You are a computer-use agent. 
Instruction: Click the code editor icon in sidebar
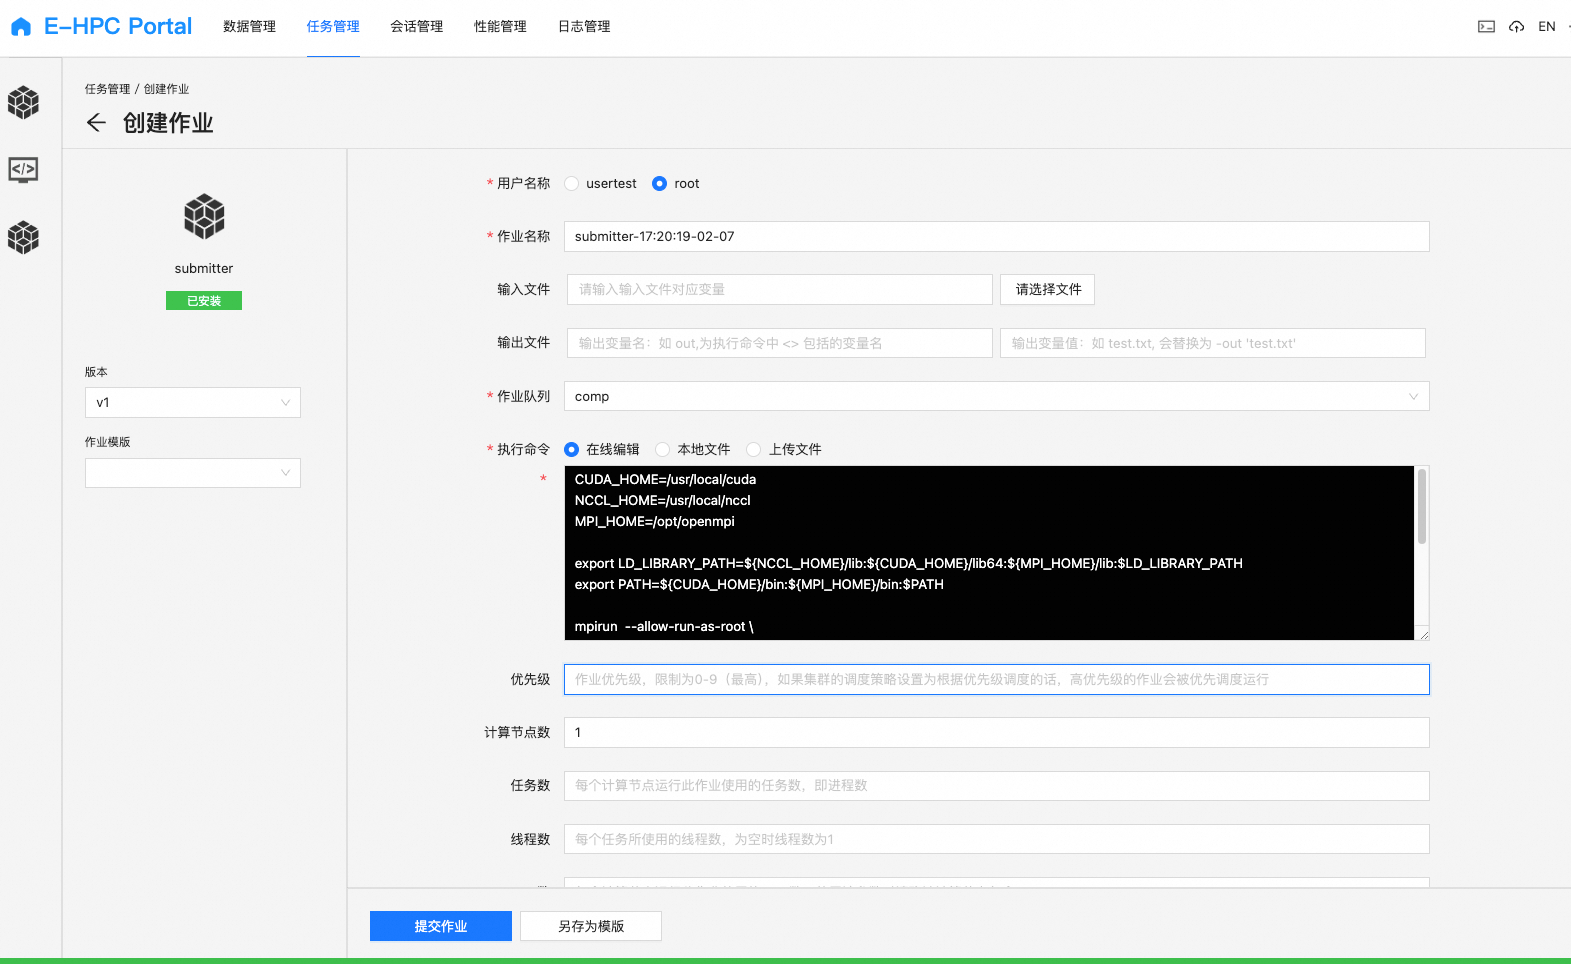pyautogui.click(x=23, y=169)
